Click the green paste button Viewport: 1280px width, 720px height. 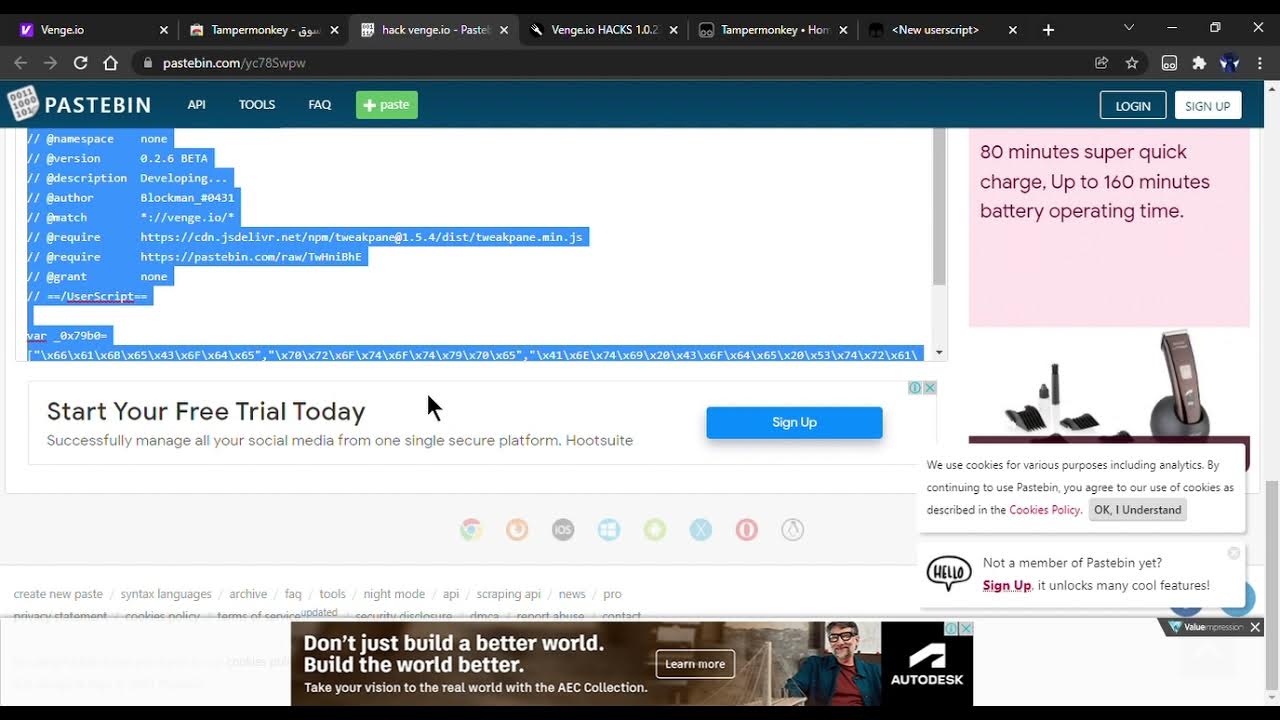387,105
